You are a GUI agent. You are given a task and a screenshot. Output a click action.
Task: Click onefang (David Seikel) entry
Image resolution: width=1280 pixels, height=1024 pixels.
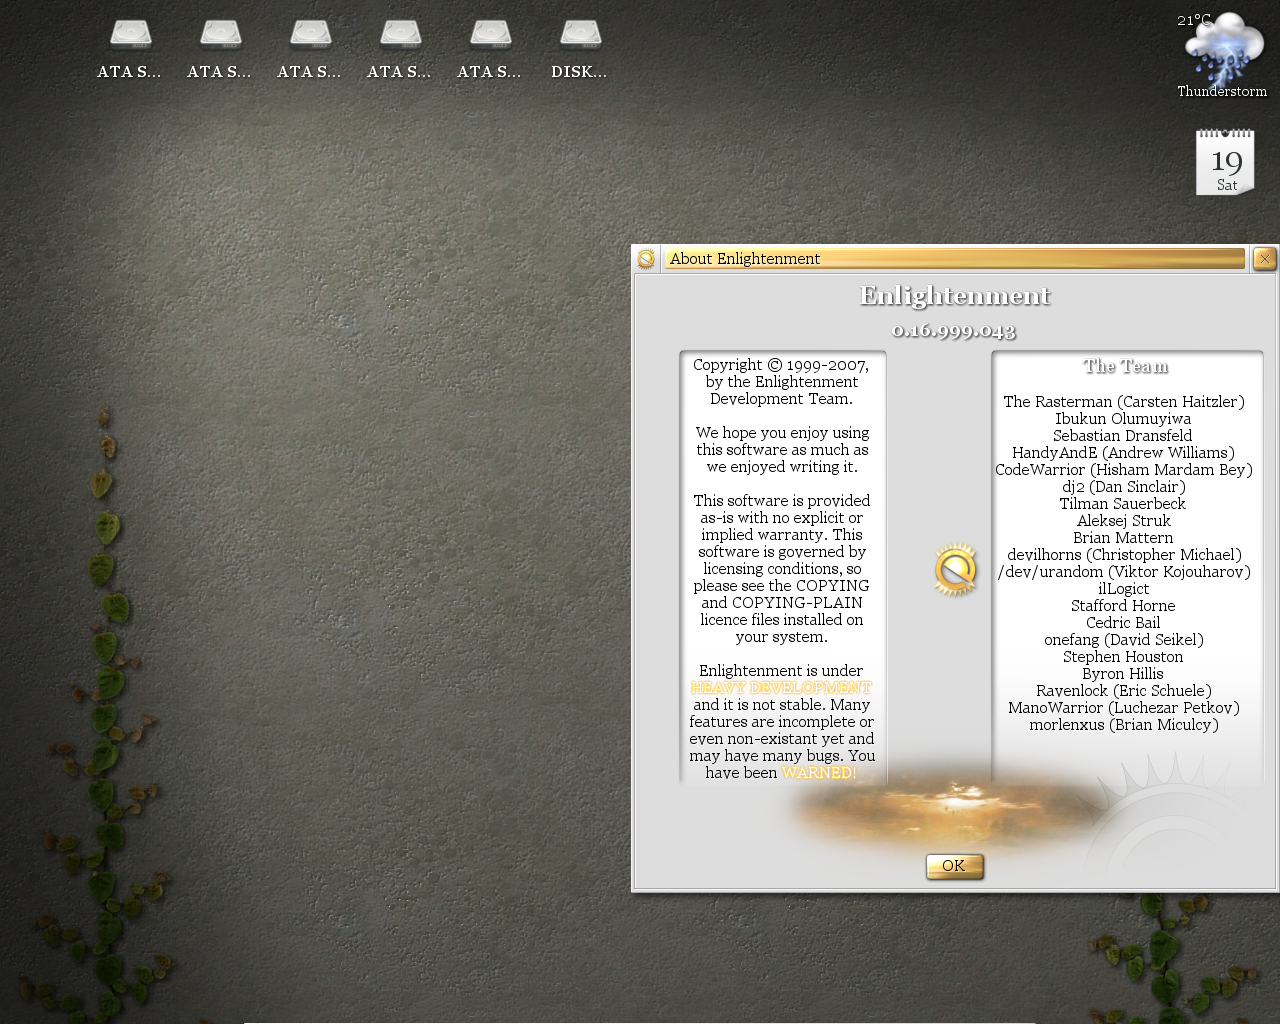1124,640
